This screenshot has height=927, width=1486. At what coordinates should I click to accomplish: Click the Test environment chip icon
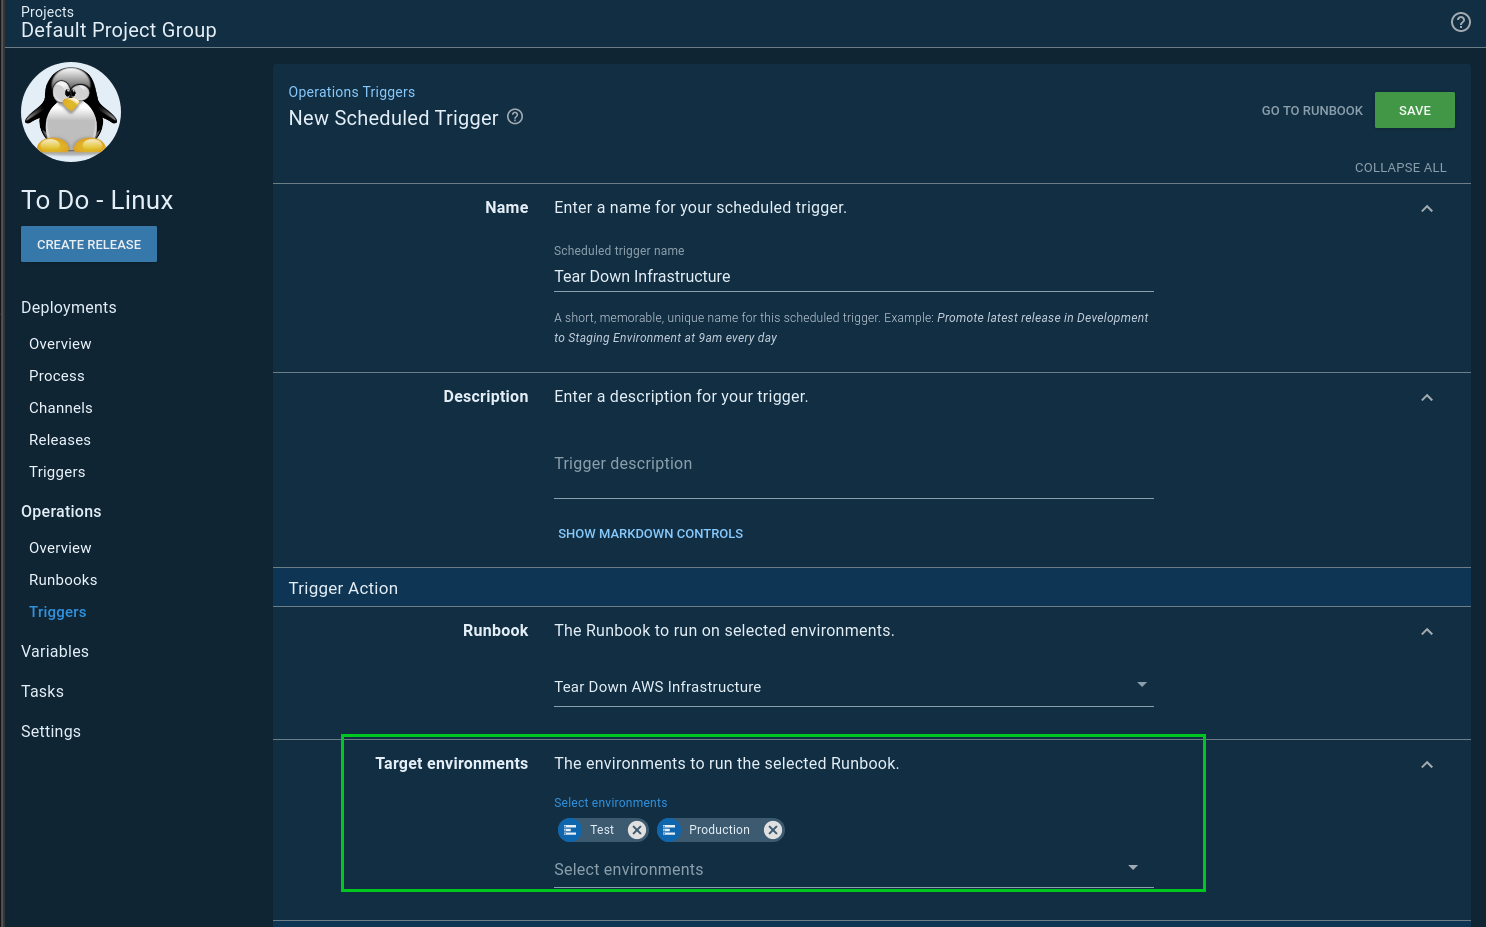point(571,830)
